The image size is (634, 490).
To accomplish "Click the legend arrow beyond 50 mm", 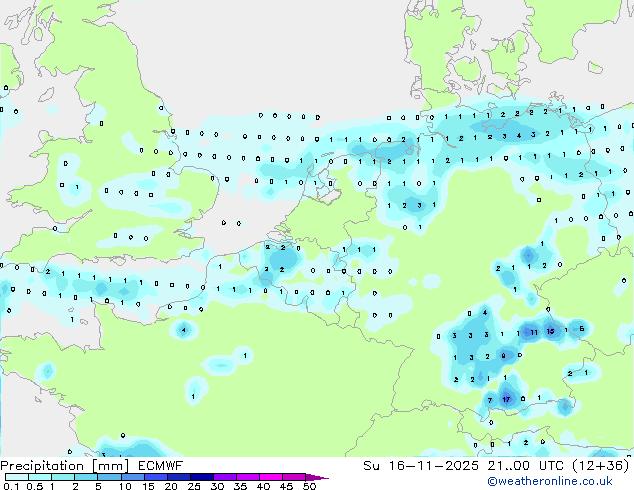I will (x=317, y=477).
